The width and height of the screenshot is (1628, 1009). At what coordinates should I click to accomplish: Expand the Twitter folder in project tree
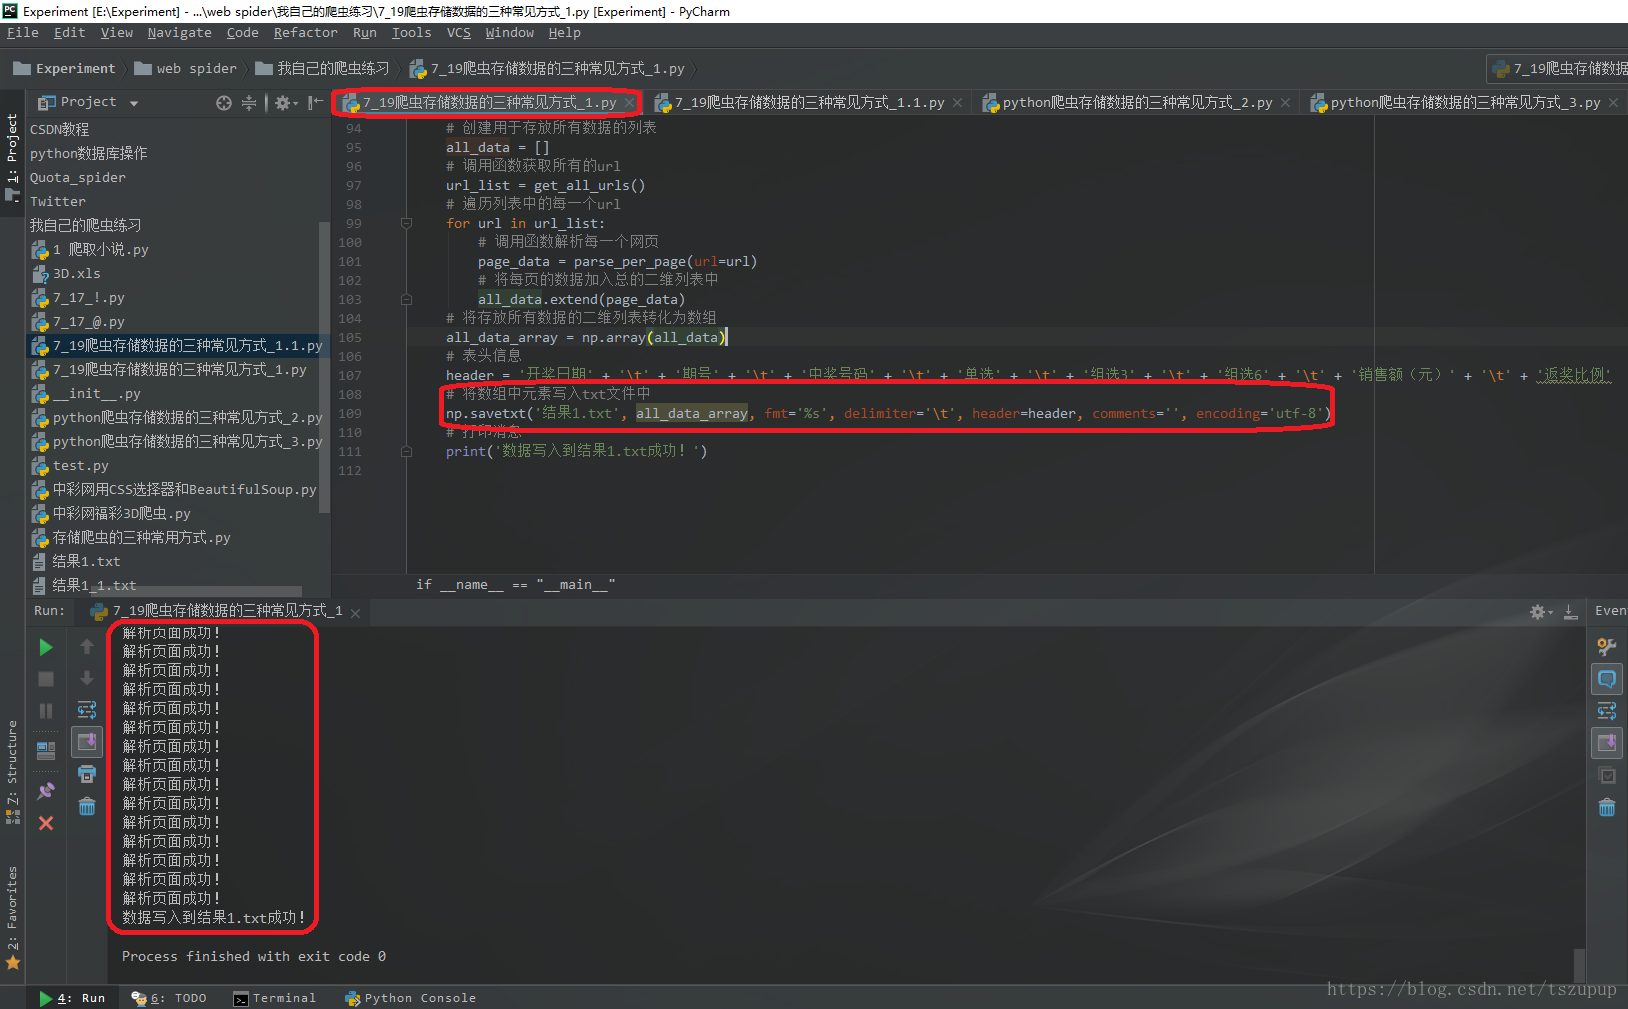[57, 201]
